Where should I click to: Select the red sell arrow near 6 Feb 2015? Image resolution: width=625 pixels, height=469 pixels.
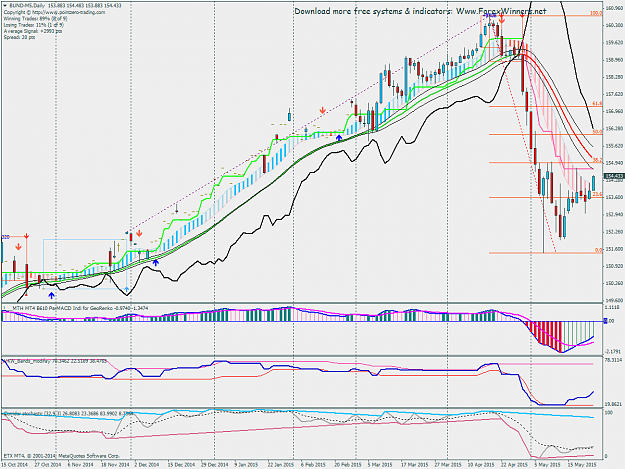point(322,110)
